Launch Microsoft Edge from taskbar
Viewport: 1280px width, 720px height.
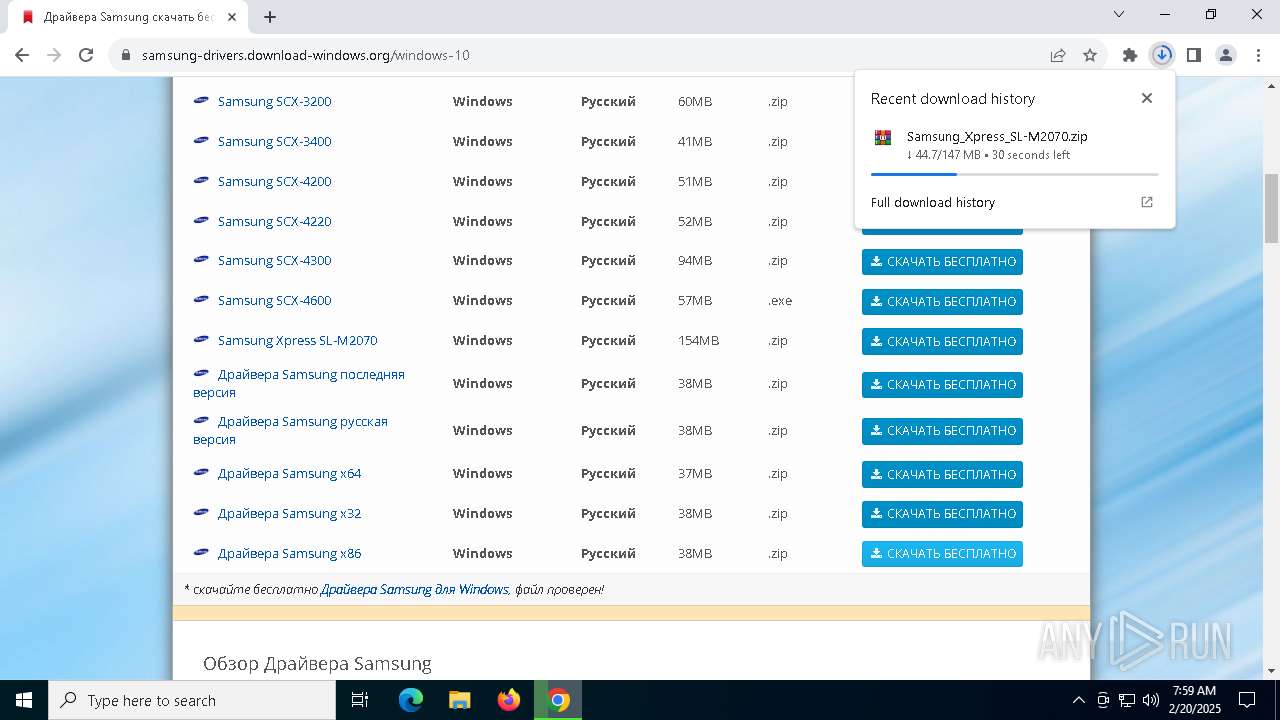(411, 700)
